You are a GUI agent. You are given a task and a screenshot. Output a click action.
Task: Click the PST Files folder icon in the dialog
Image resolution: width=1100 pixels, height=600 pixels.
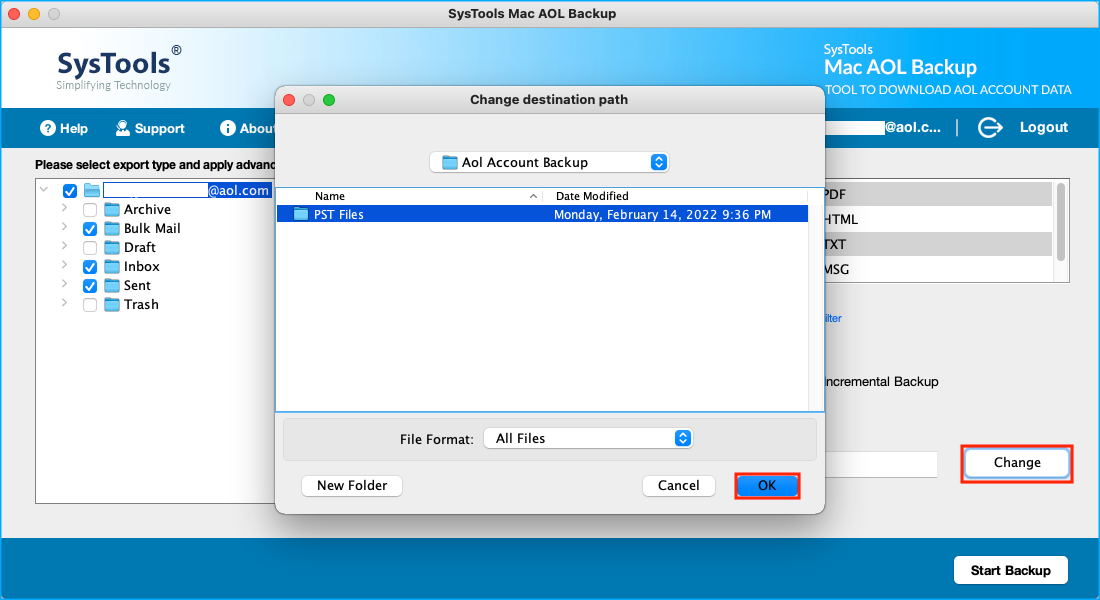coord(301,214)
